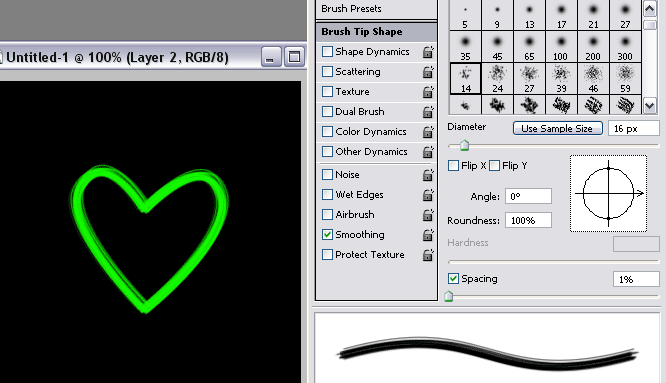The height and width of the screenshot is (383, 666).
Task: Open the Brush Tip Shape section
Action: 376,32
